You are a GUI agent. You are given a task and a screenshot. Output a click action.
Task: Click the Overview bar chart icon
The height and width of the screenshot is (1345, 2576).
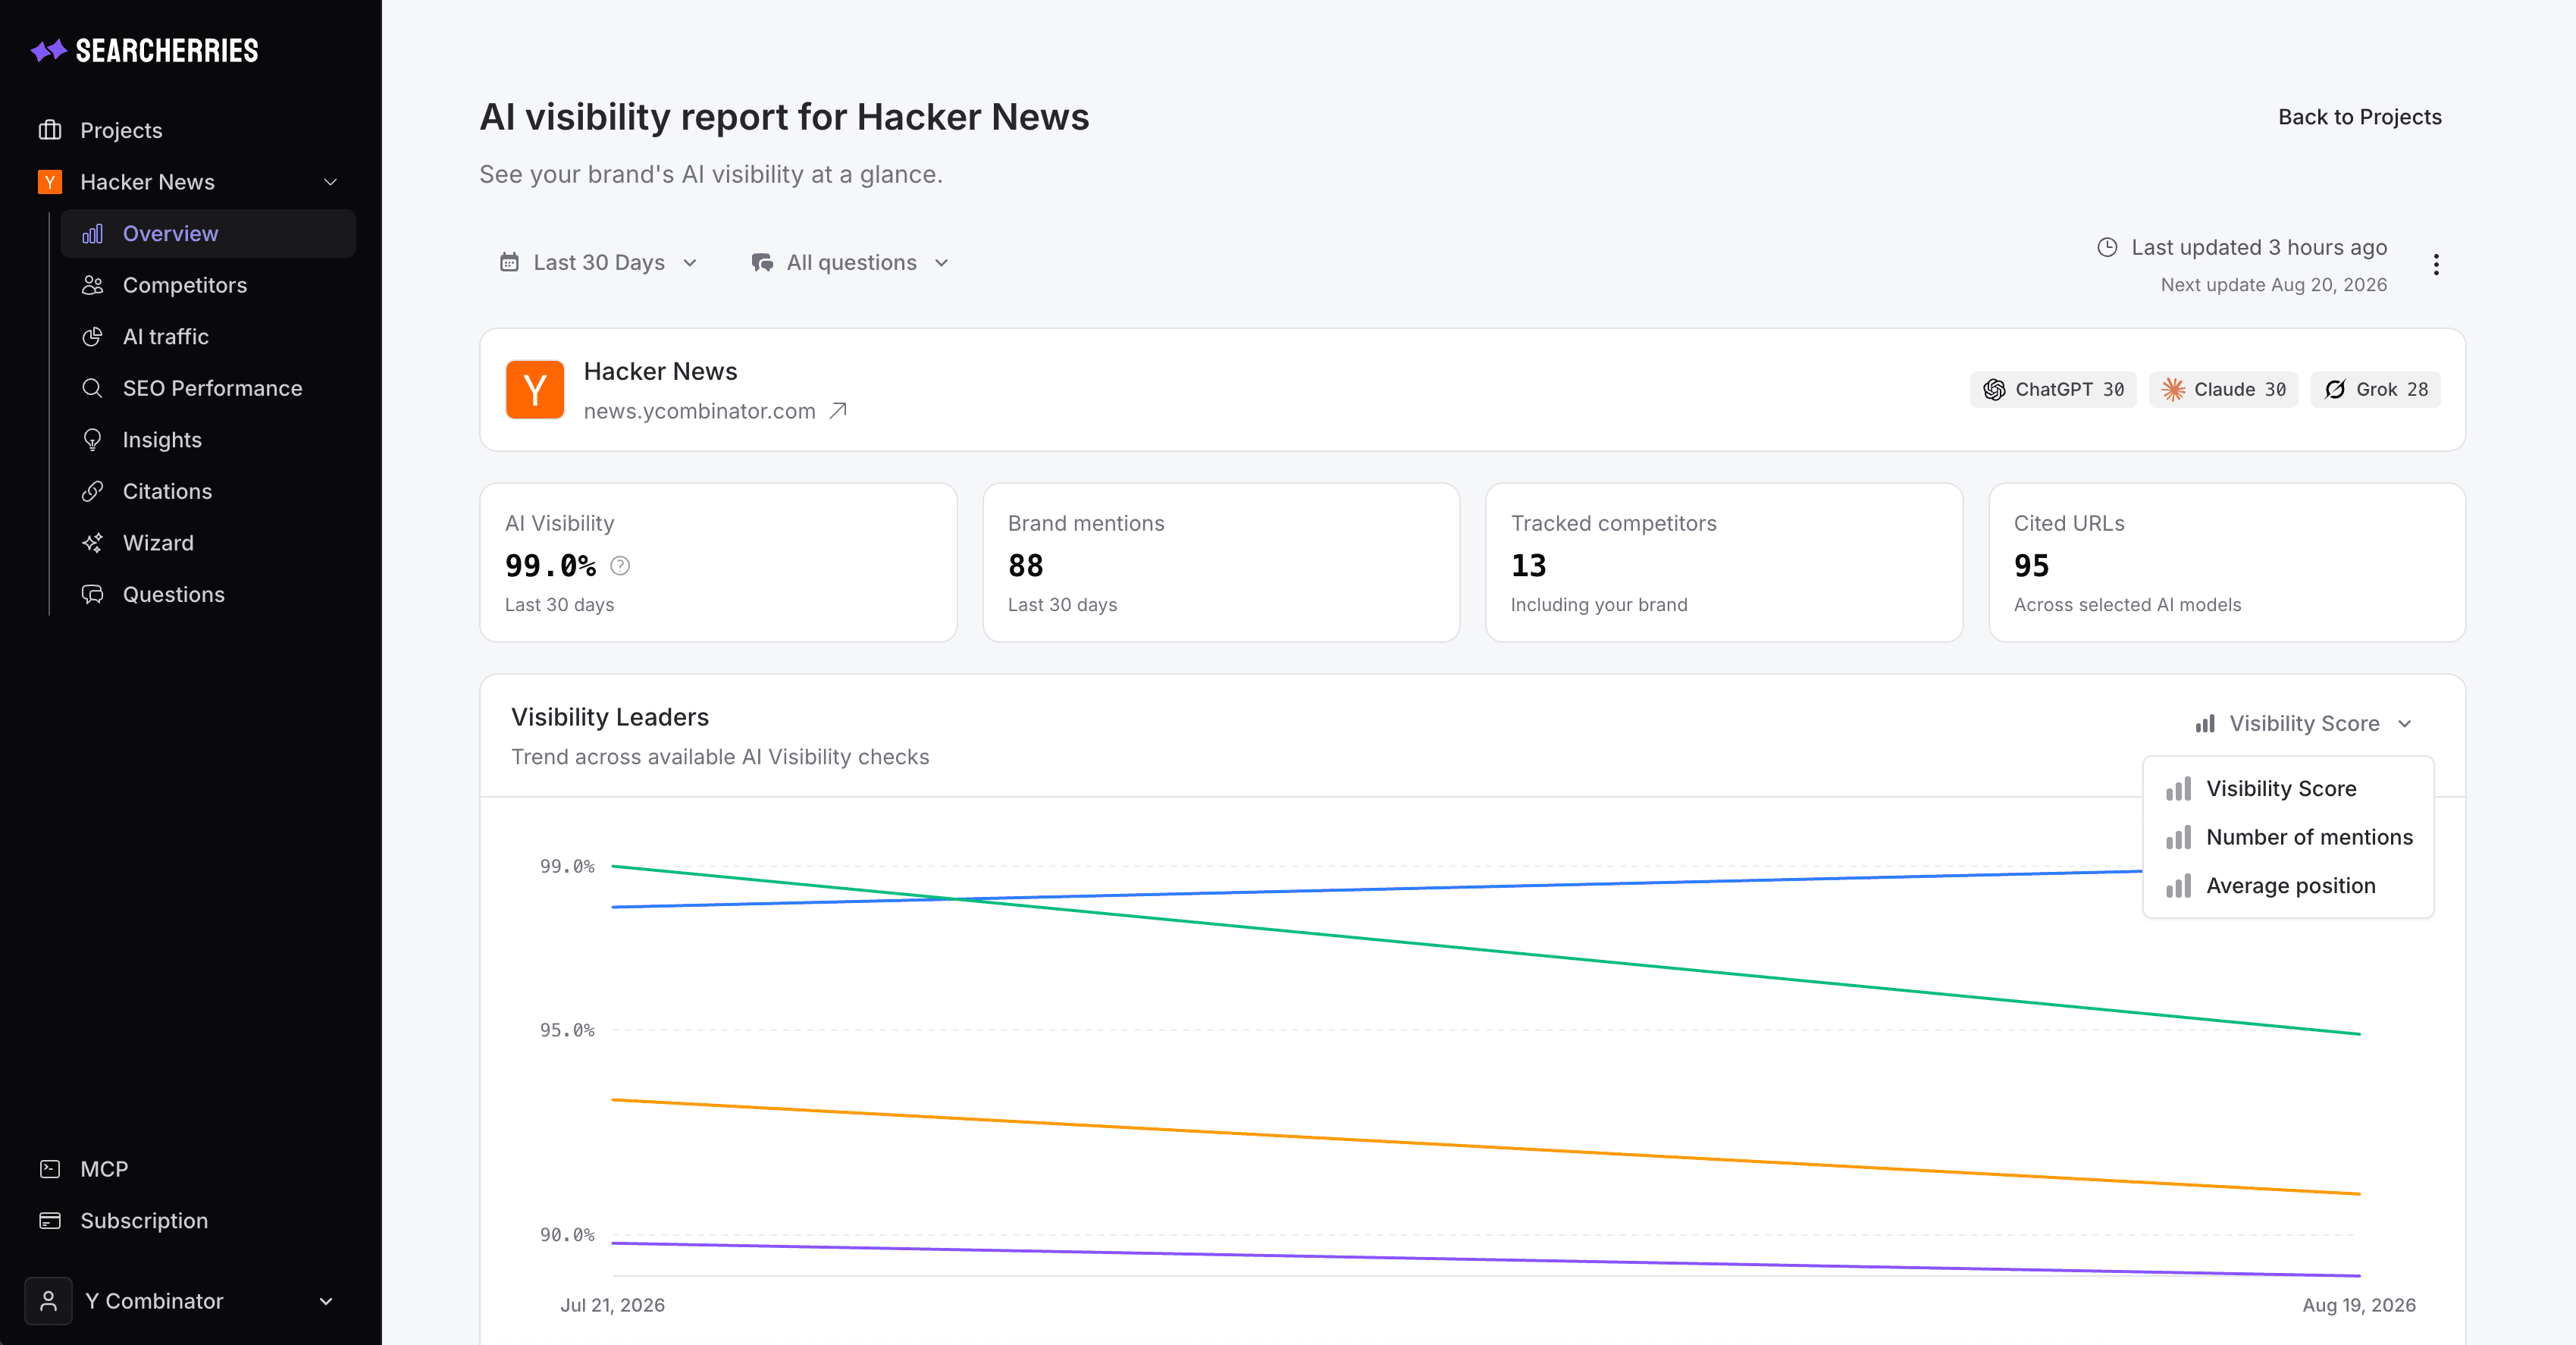tap(92, 233)
